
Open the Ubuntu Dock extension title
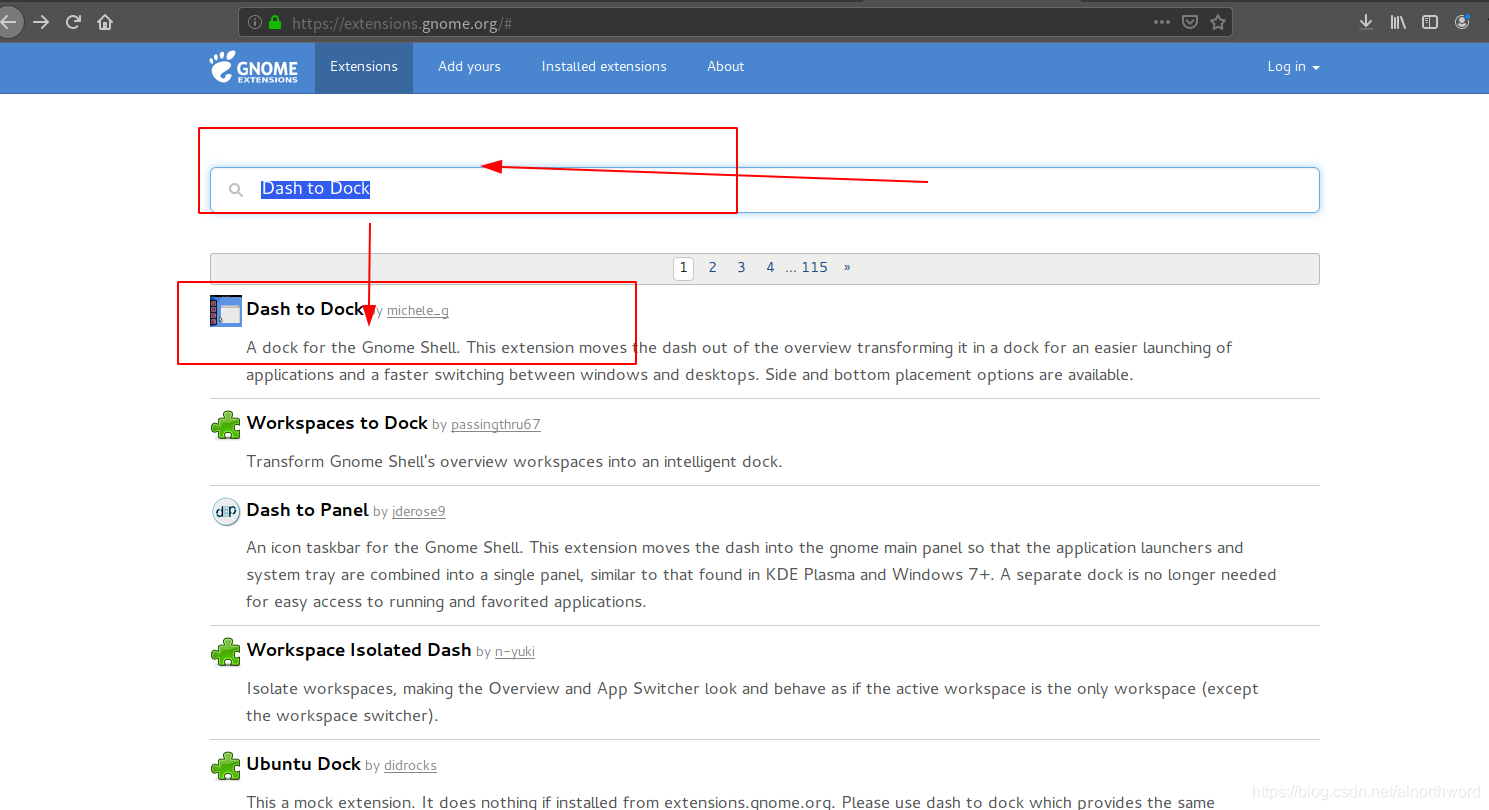pyautogui.click(x=304, y=764)
